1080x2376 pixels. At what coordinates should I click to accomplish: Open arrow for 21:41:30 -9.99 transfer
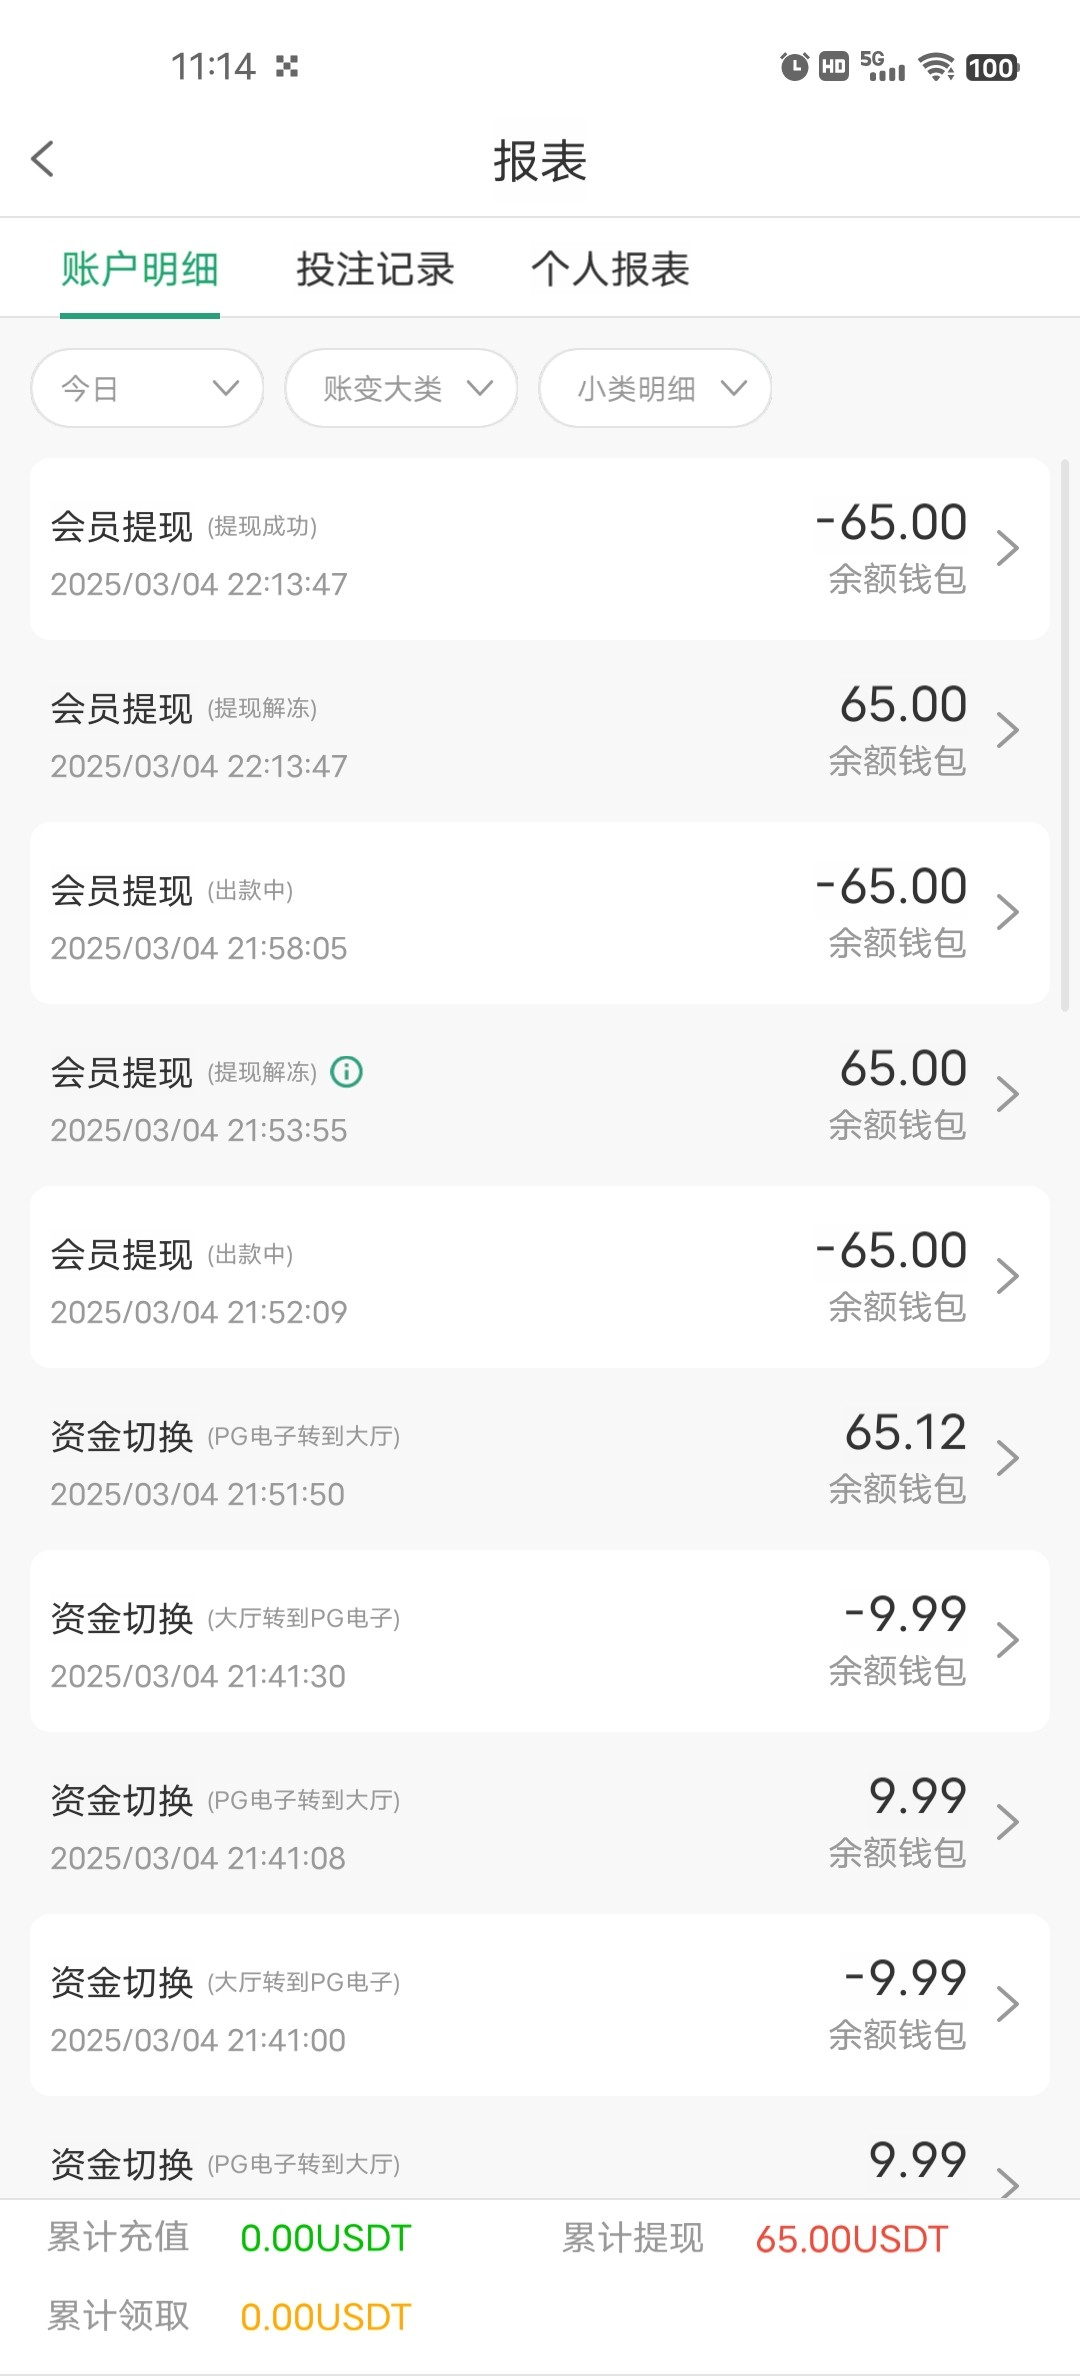1007,1640
